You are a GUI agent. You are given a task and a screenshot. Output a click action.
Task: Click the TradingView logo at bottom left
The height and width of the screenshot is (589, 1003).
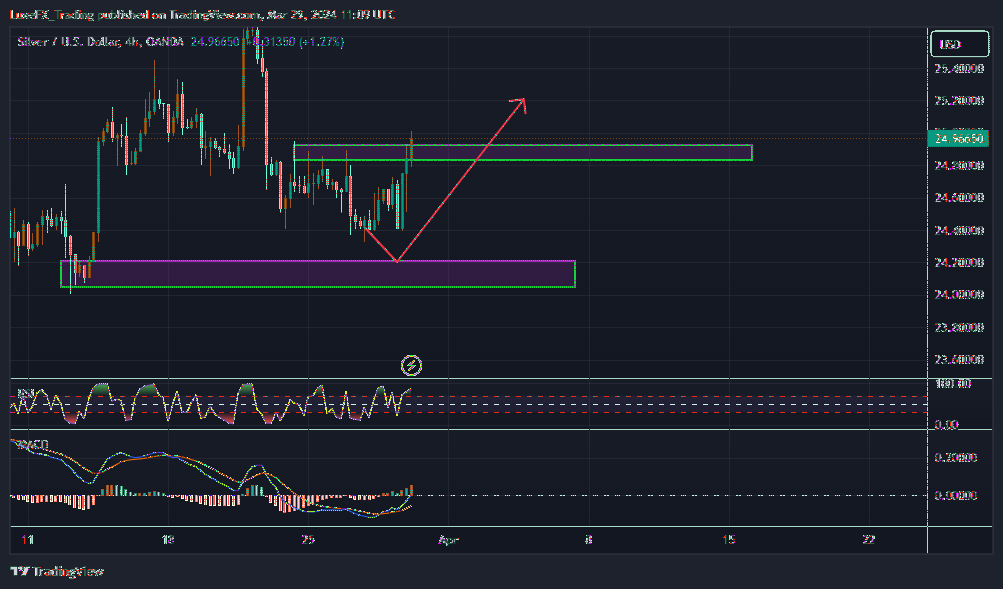56,571
